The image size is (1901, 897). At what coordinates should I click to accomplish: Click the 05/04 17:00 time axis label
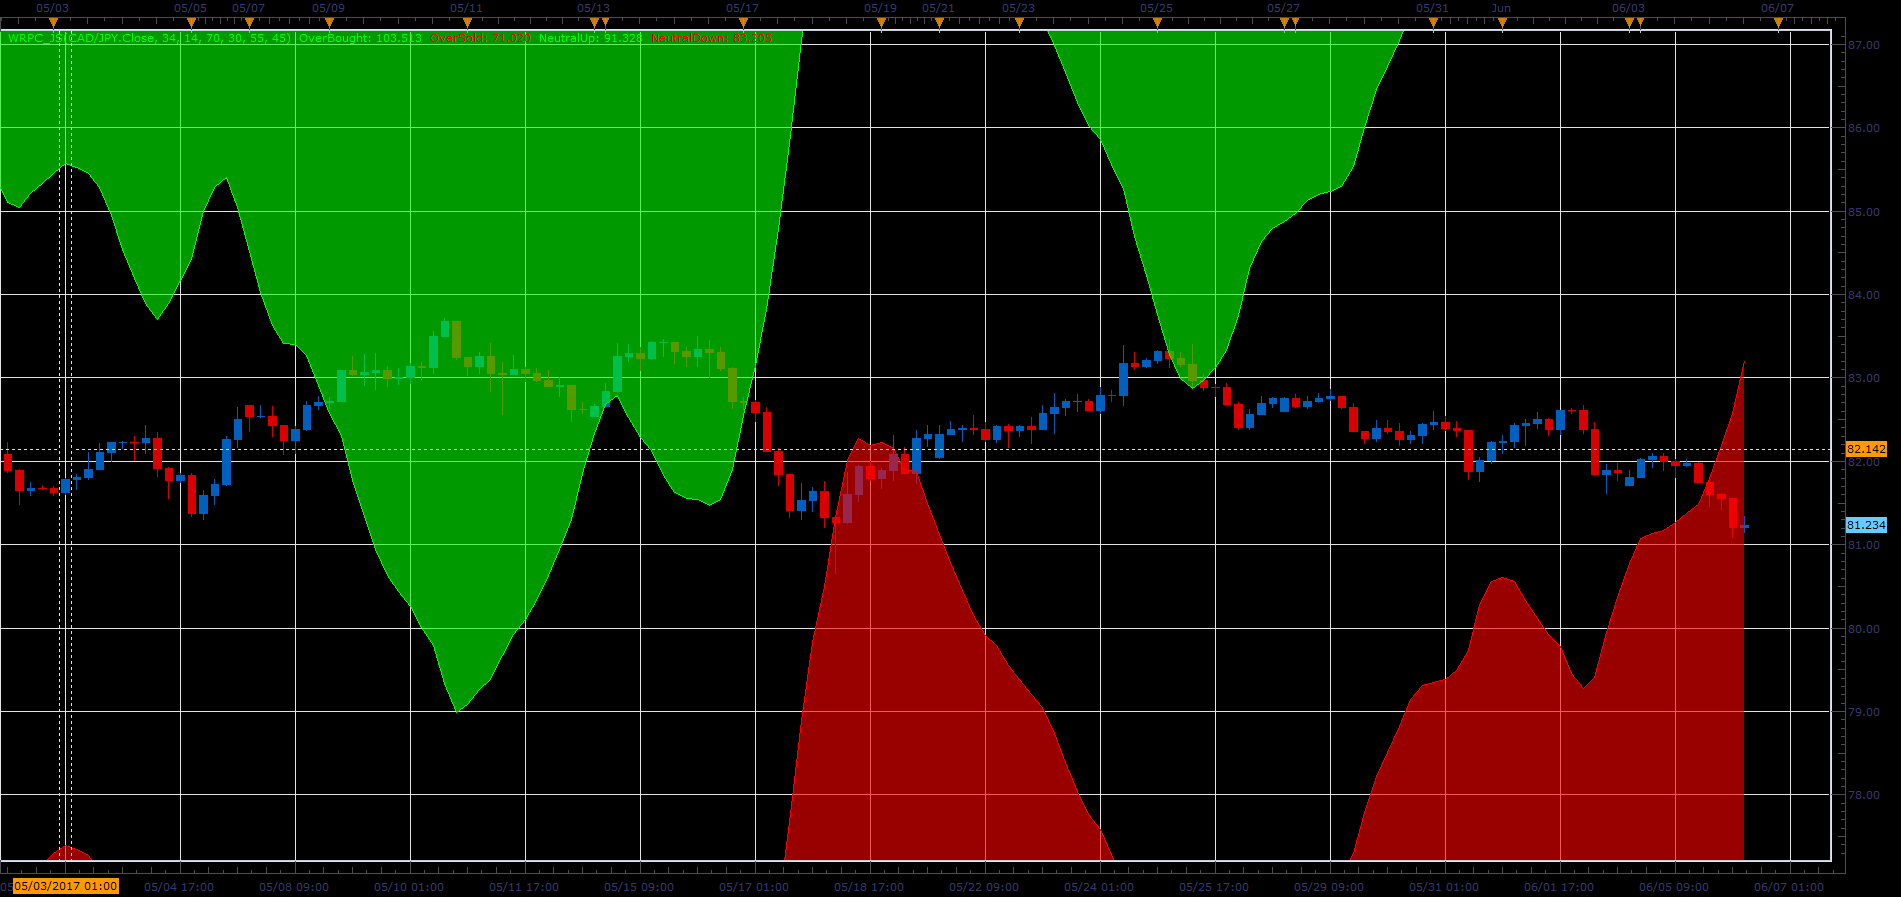179,887
